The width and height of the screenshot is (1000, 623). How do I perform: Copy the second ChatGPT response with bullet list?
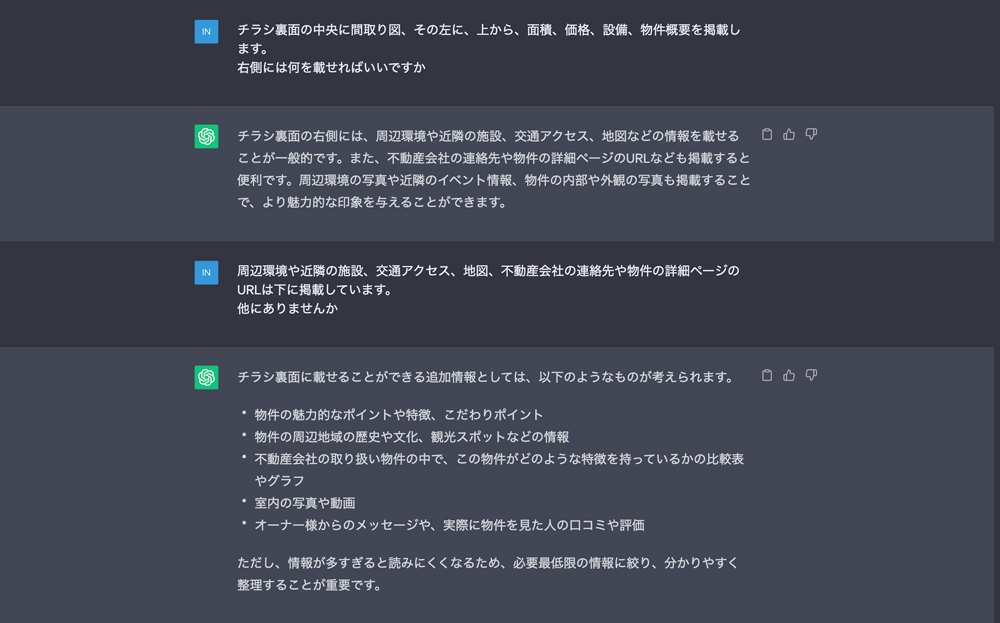767,375
